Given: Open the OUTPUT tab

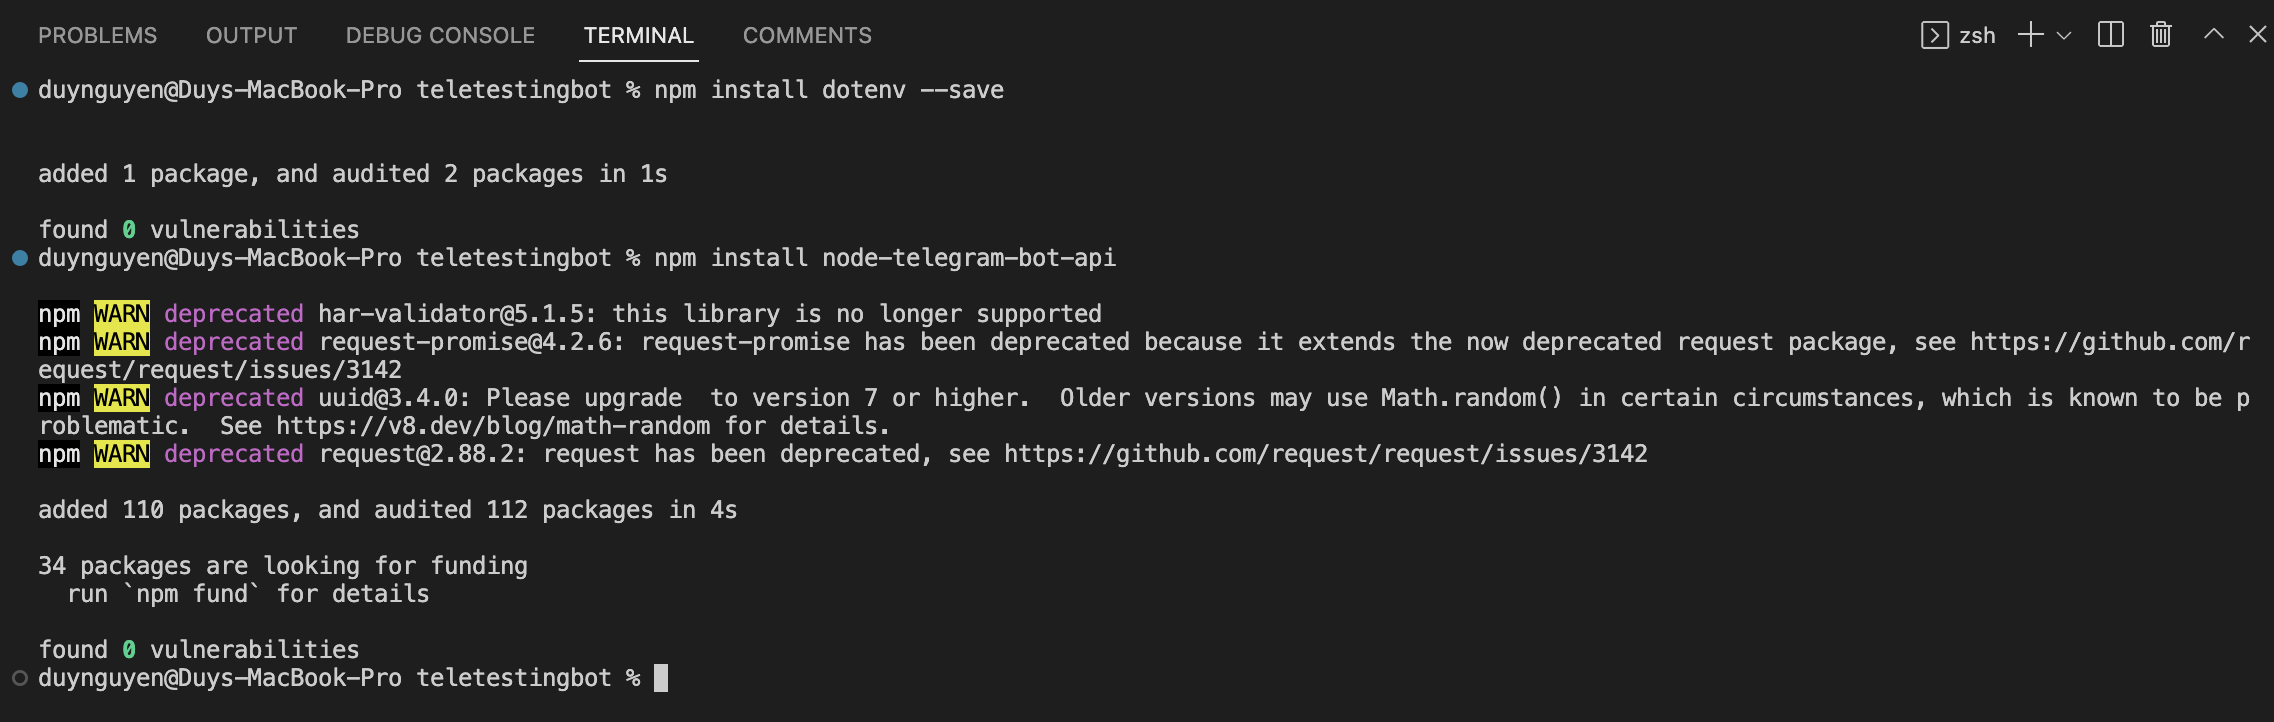Looking at the screenshot, I should 251,36.
